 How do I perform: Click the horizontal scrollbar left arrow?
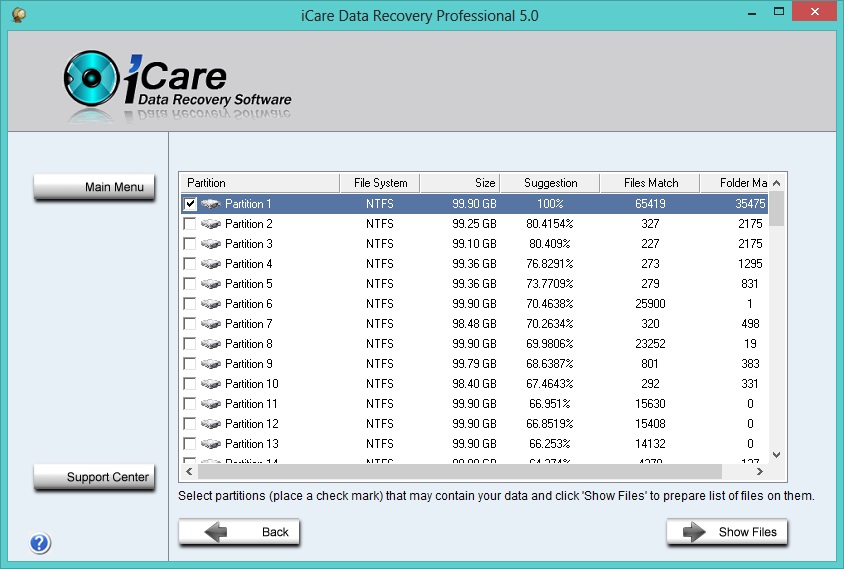[x=189, y=472]
